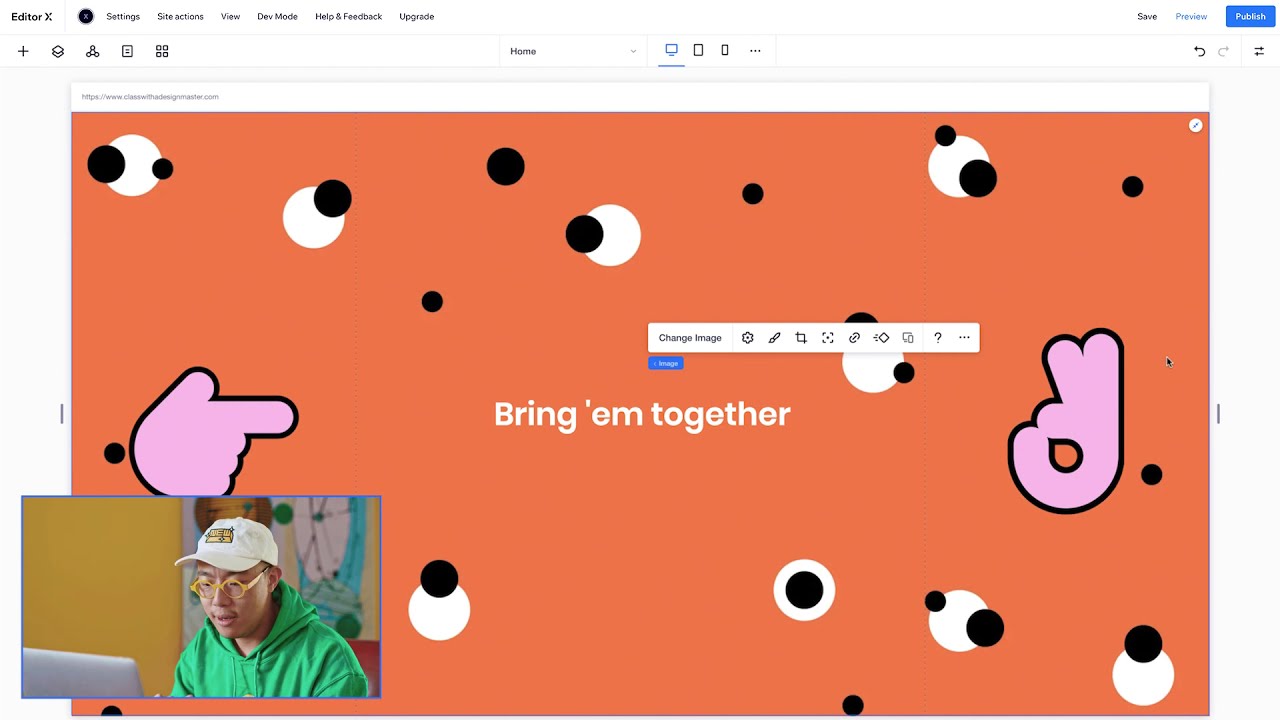The image size is (1280, 720).
Task: Open the Upgrade menu item
Action: pyautogui.click(x=416, y=16)
